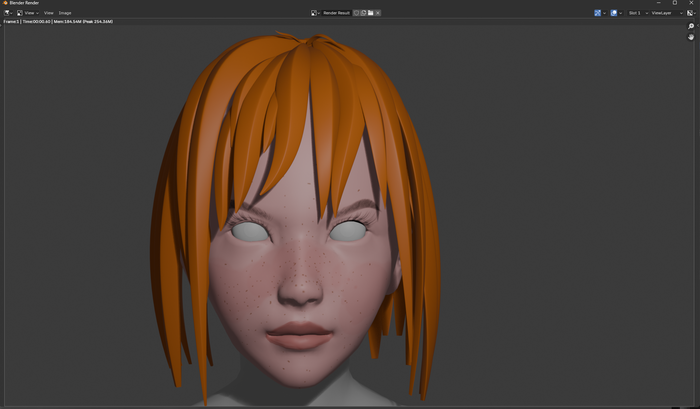Open the editor type selector icon
Viewport: 700px width, 409px height.
(7, 13)
